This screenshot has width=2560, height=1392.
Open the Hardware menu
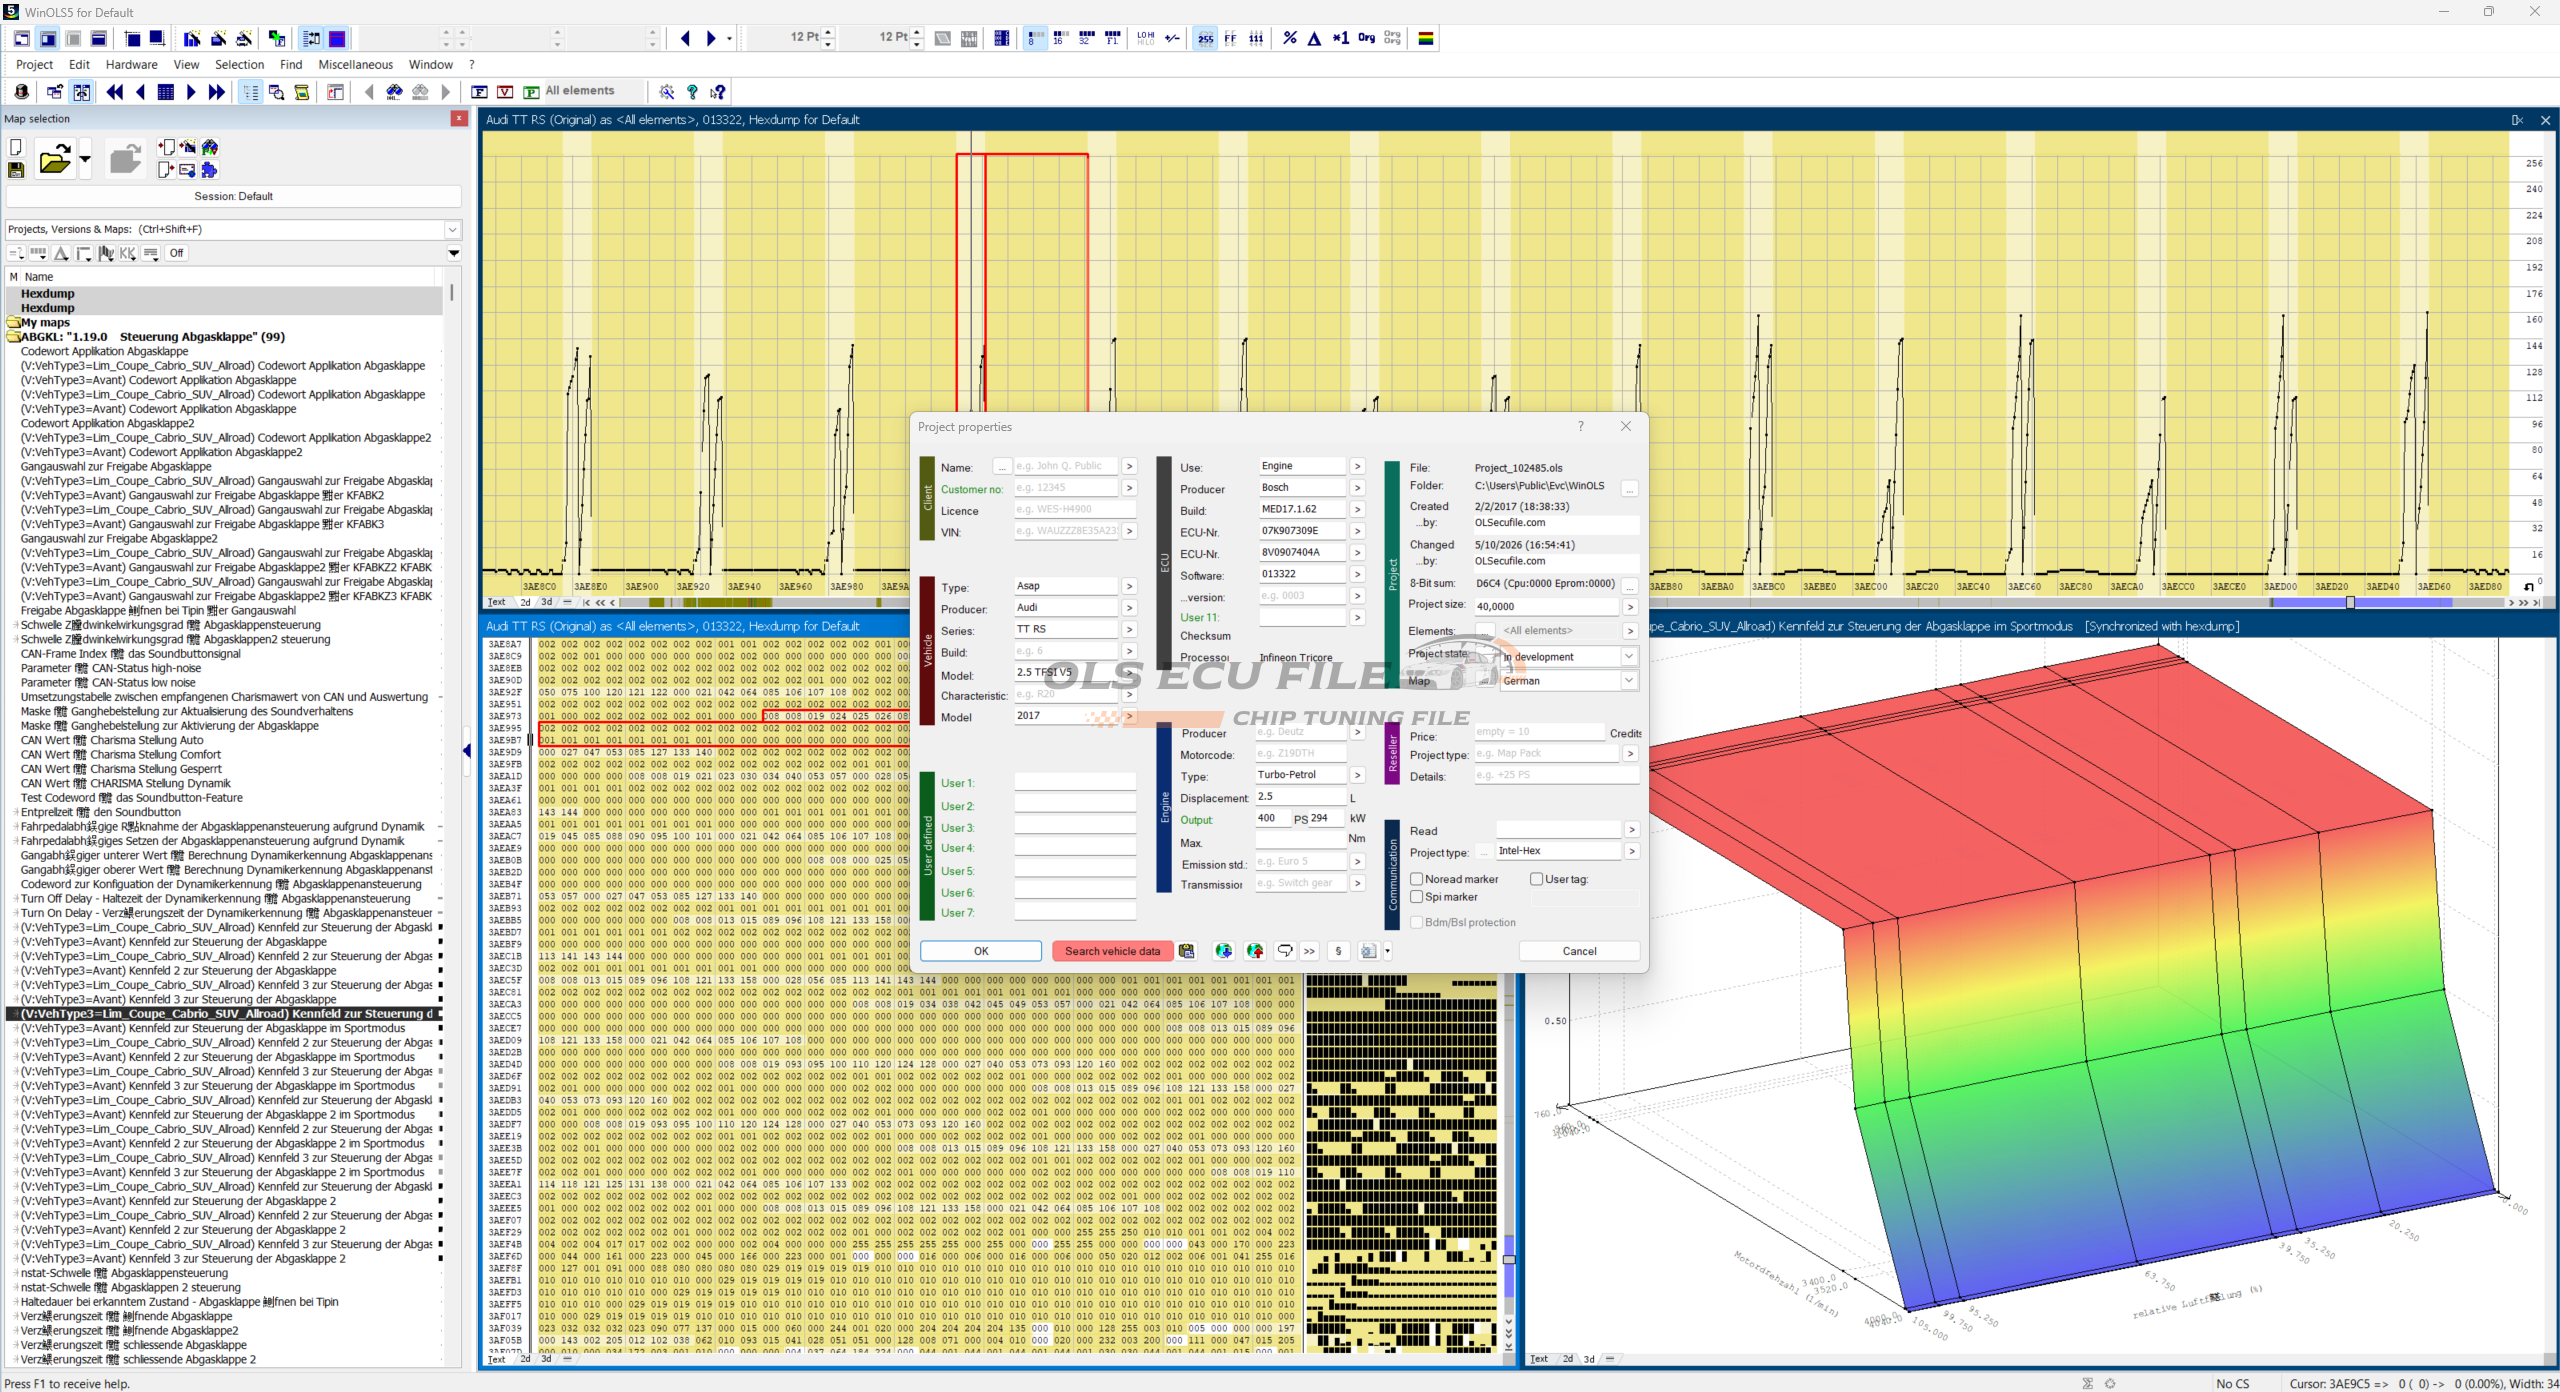131,65
